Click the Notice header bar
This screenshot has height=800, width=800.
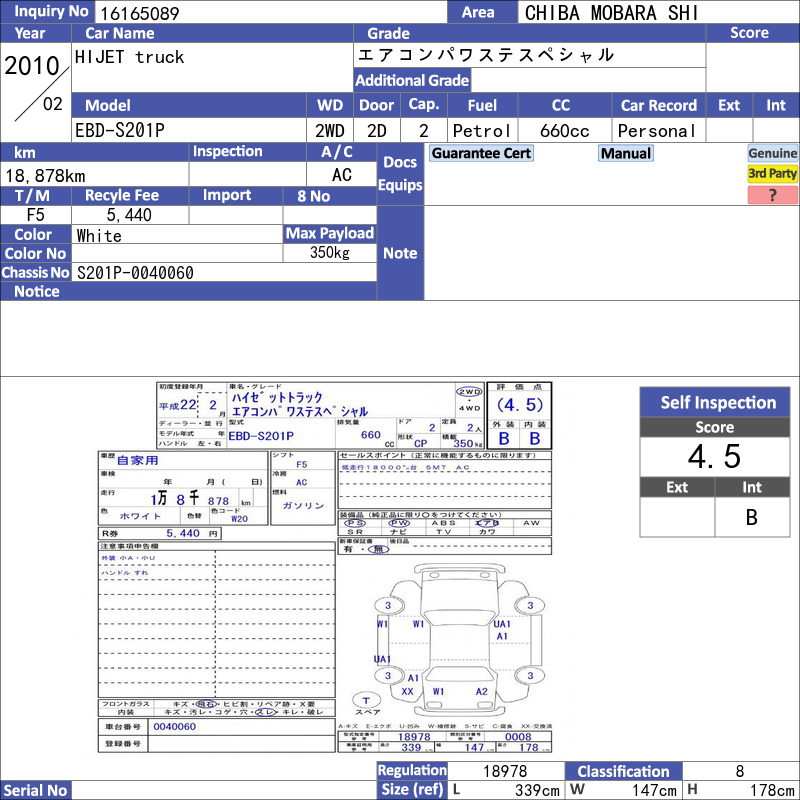click(188, 291)
